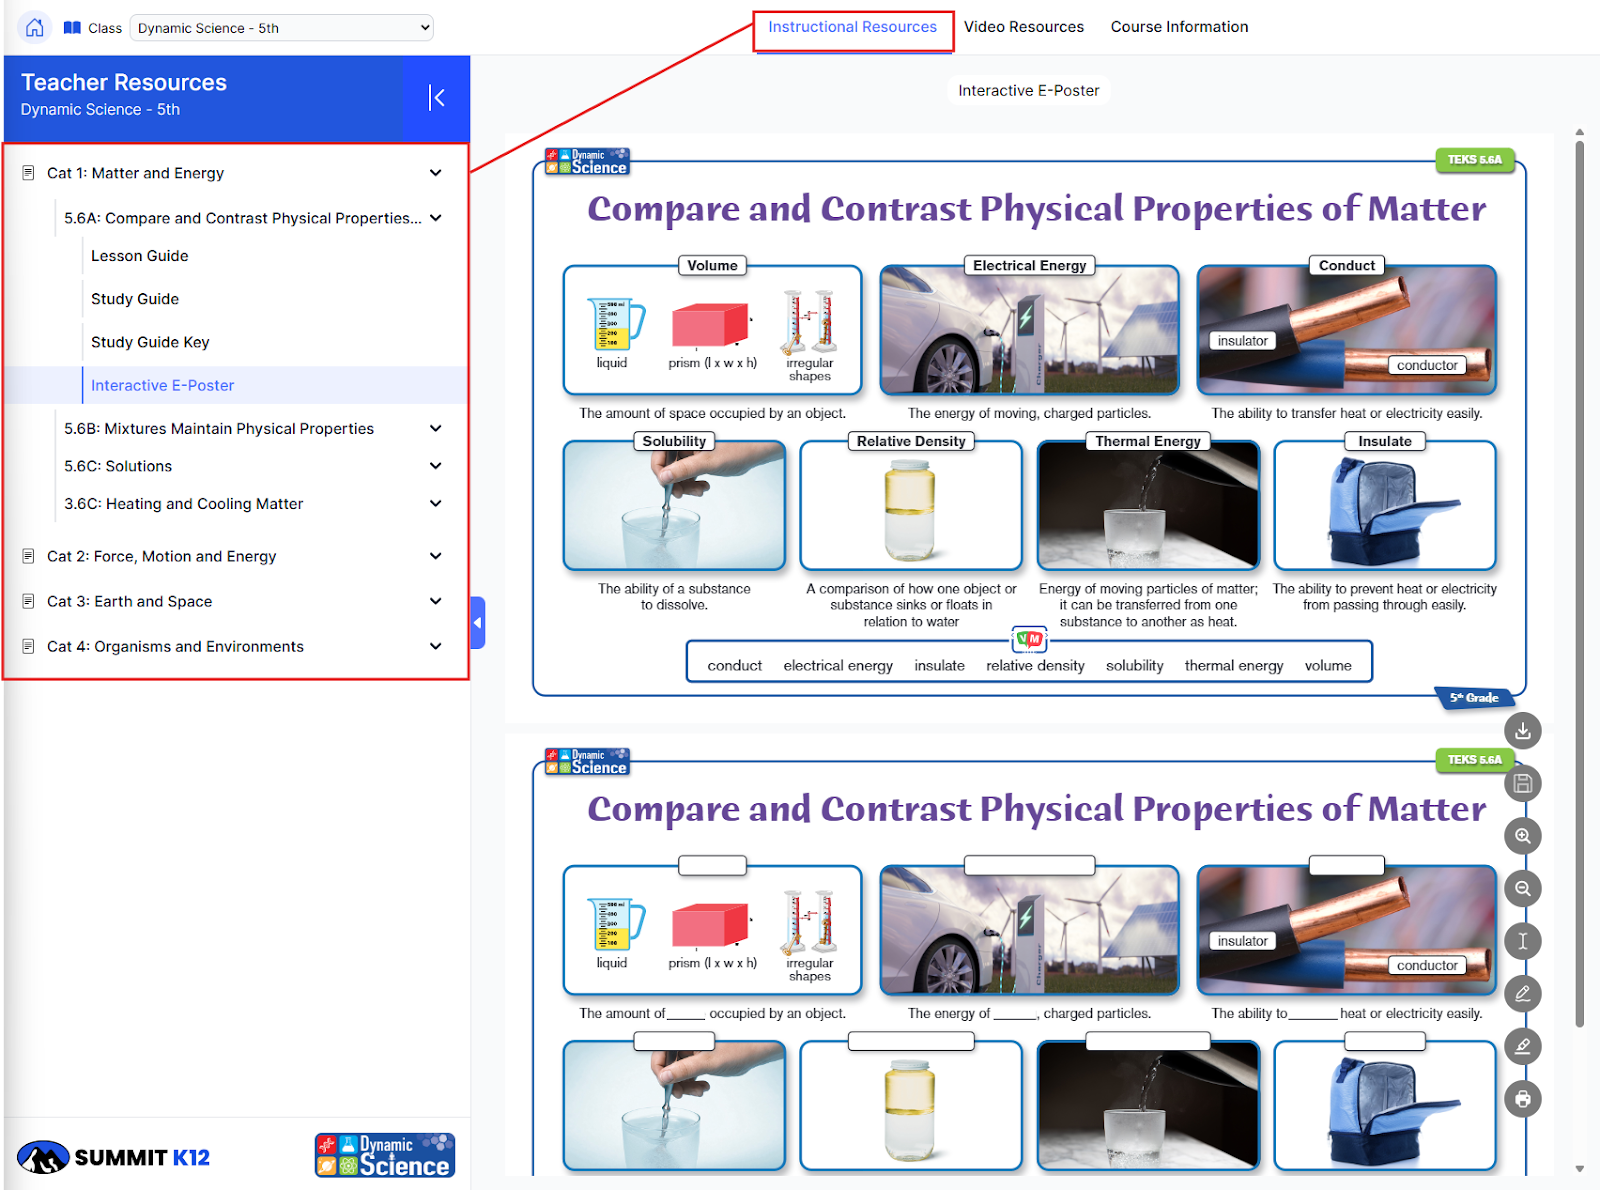Click Cat 1 document icon
Viewport: 1600px width, 1190px height.
(28, 173)
